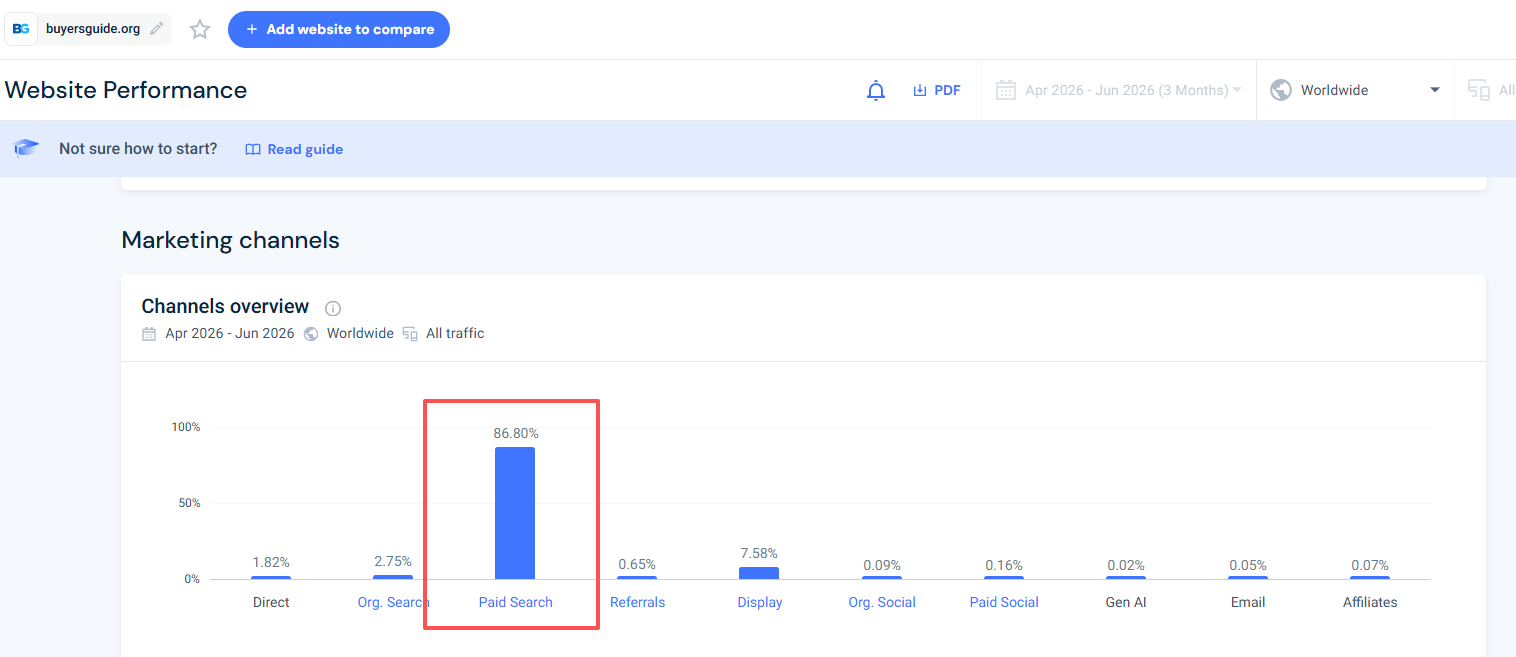The width and height of the screenshot is (1516, 657).
Task: Click the Direct channel label
Action: [x=271, y=602]
